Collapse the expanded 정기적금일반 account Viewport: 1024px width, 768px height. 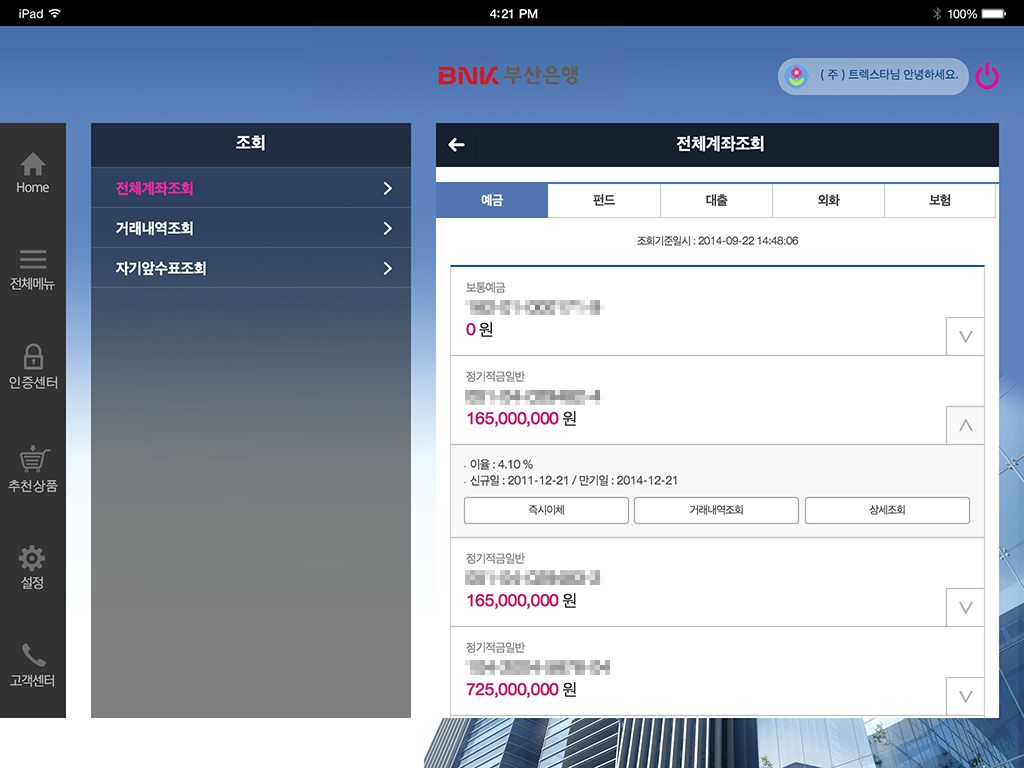click(x=964, y=425)
